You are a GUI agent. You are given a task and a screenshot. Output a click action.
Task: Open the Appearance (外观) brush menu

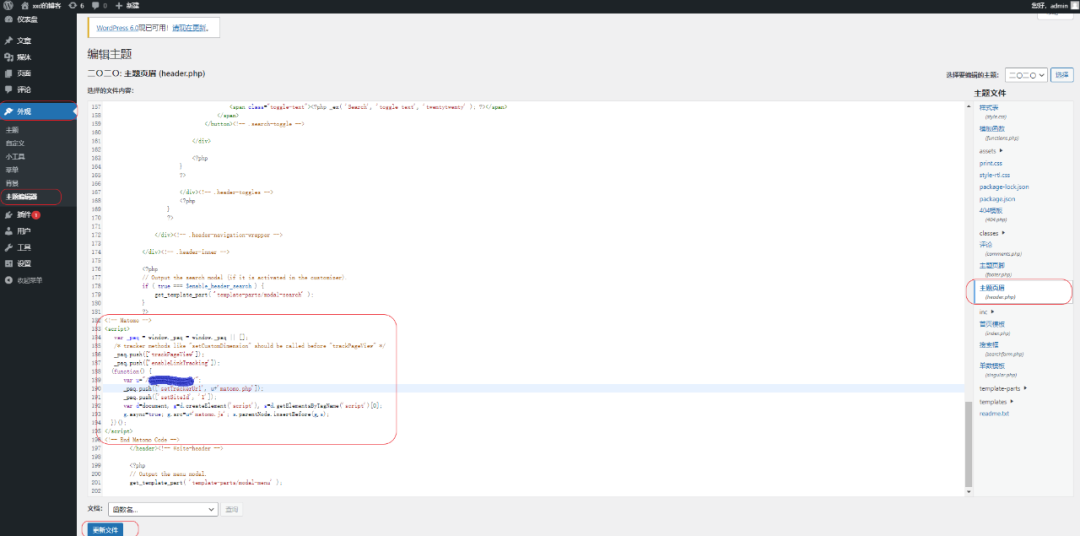click(39, 111)
